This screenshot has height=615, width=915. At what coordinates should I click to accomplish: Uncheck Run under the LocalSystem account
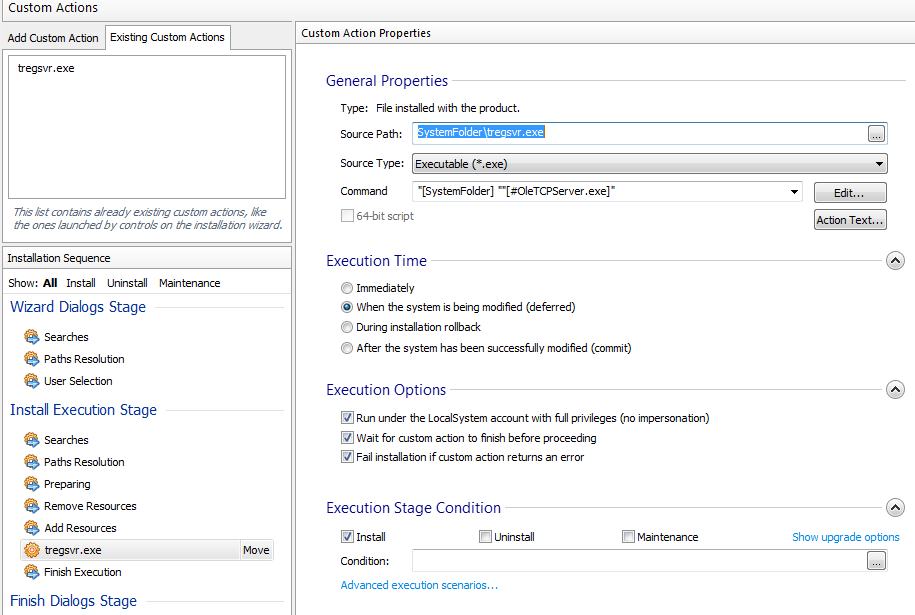[347, 418]
